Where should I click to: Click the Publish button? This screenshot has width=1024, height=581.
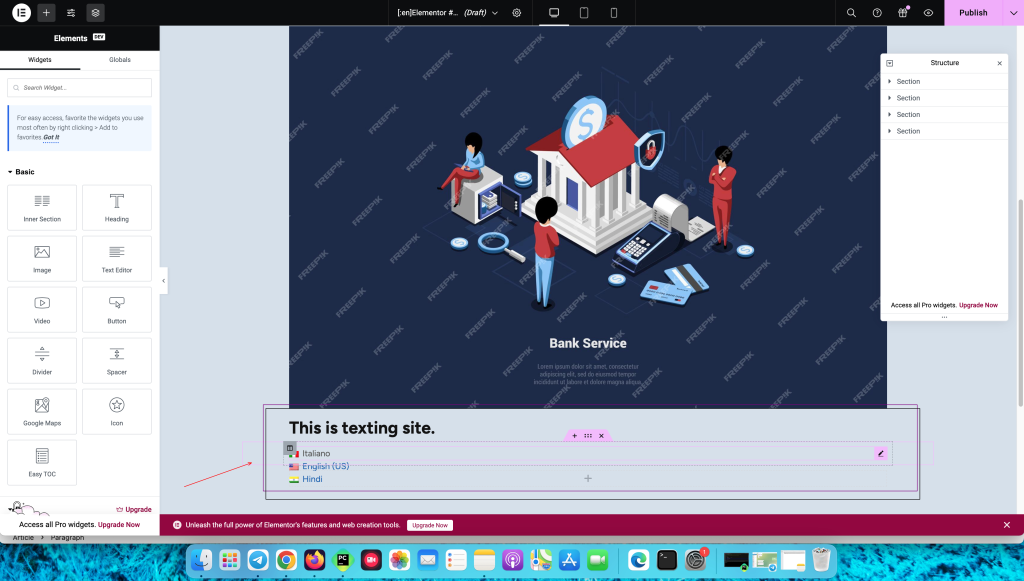click(973, 12)
